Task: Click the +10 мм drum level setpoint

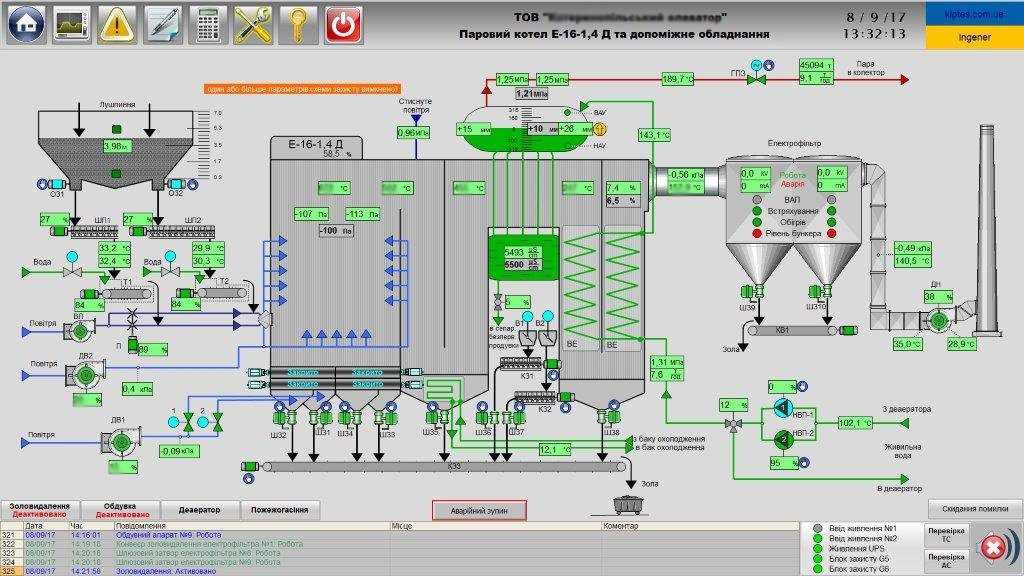Action: (x=543, y=129)
